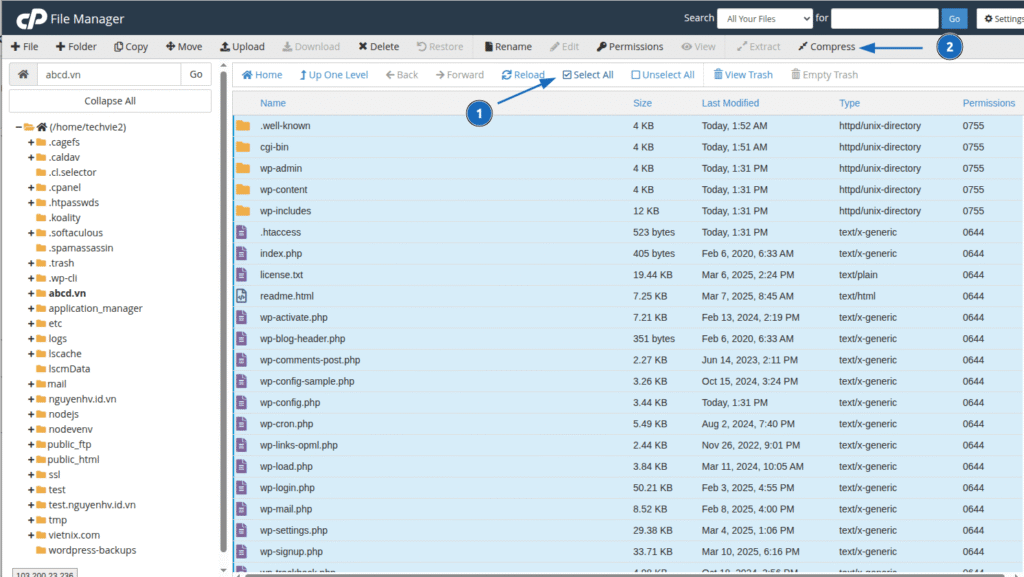The width and height of the screenshot is (1024, 577).
Task: Expand the .cpanel tree folder
Action: [x=31, y=187]
